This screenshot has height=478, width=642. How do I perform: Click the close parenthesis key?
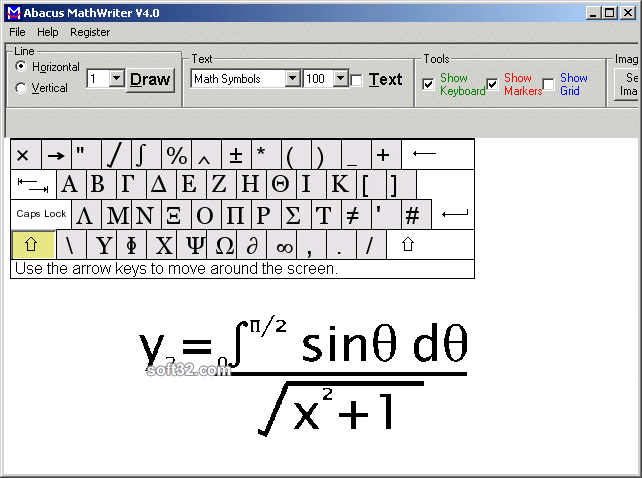tap(326, 154)
